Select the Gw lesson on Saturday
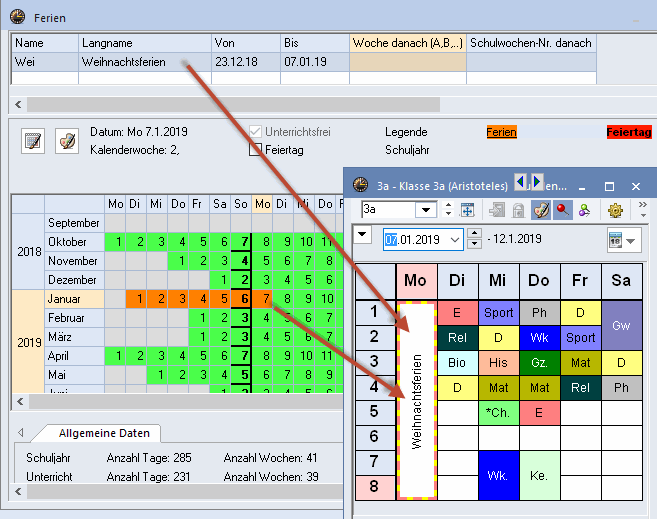This screenshot has width=657, height=519. tap(622, 325)
